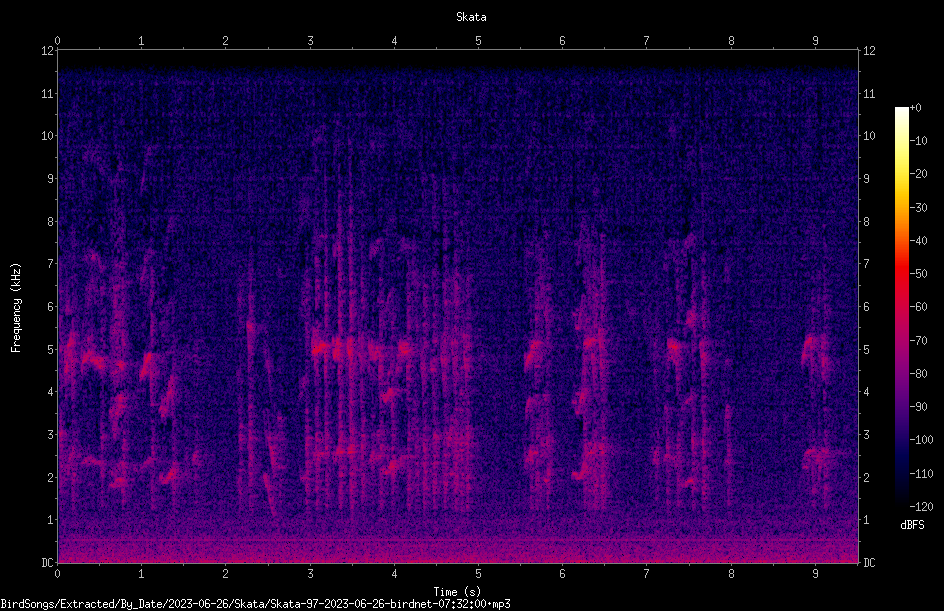Click the 'Frequency (kHz)' axis label
This screenshot has height=611, width=944.
point(16,308)
